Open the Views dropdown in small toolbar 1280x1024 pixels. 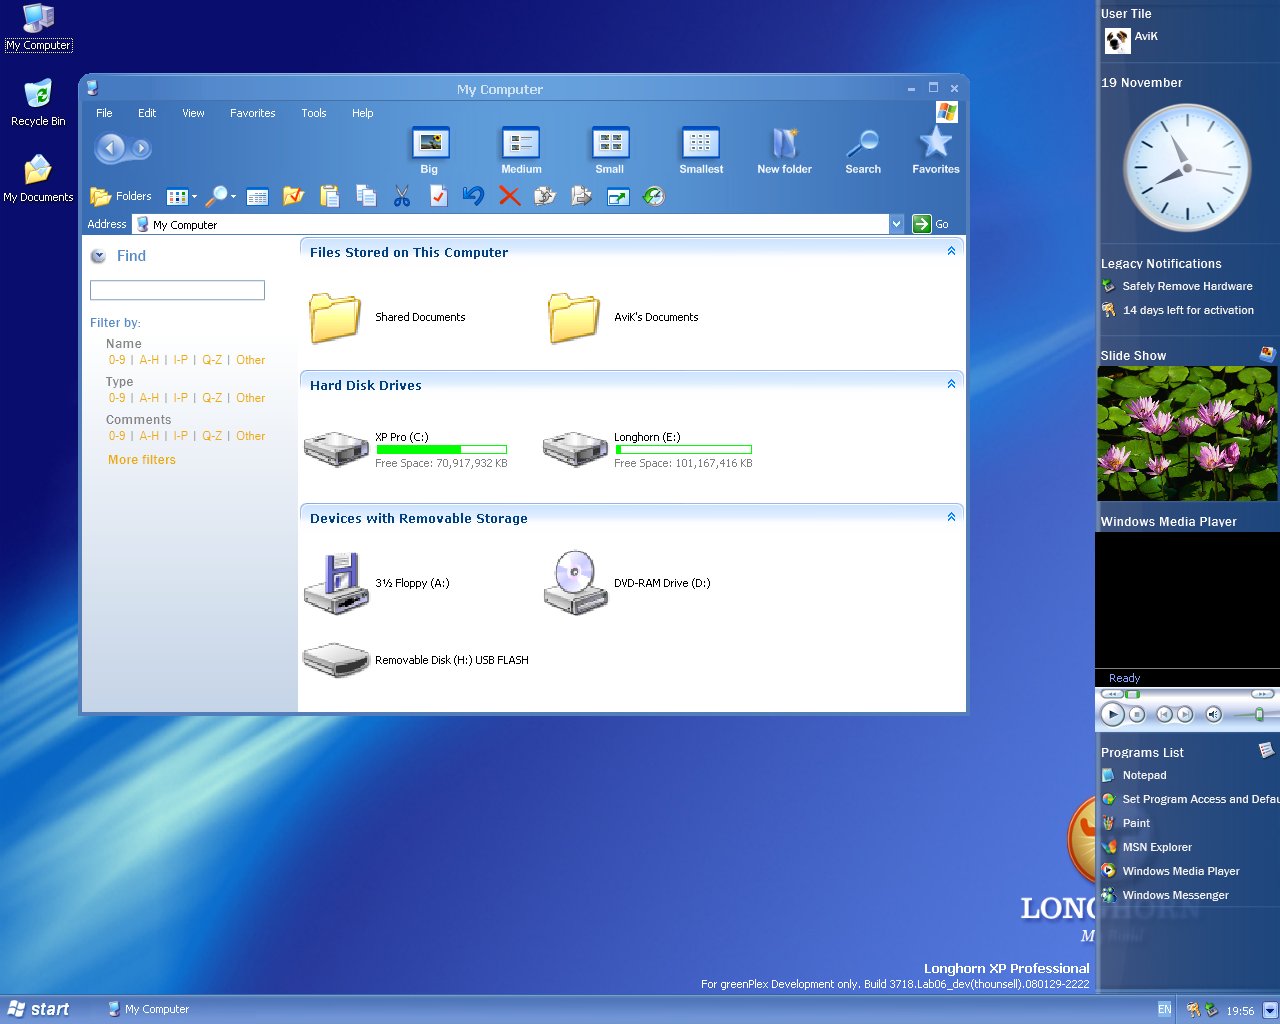182,196
